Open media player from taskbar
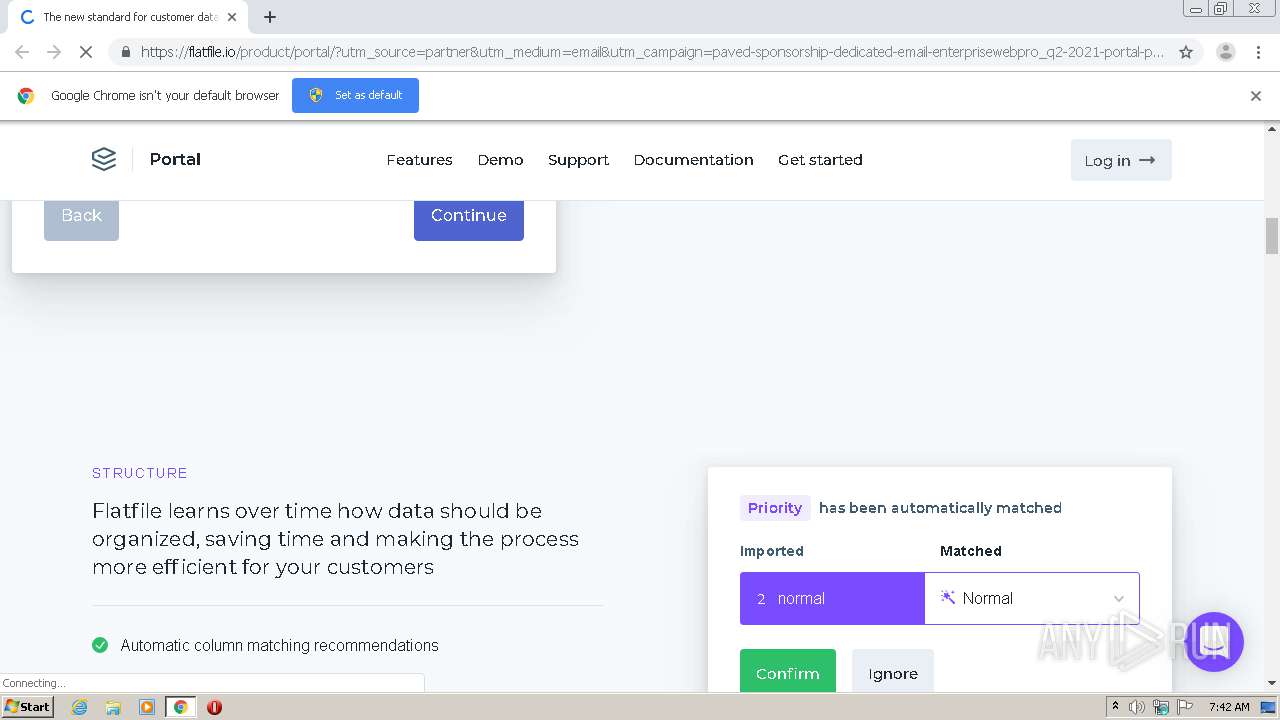Image resolution: width=1280 pixels, height=720 pixels. tap(147, 707)
